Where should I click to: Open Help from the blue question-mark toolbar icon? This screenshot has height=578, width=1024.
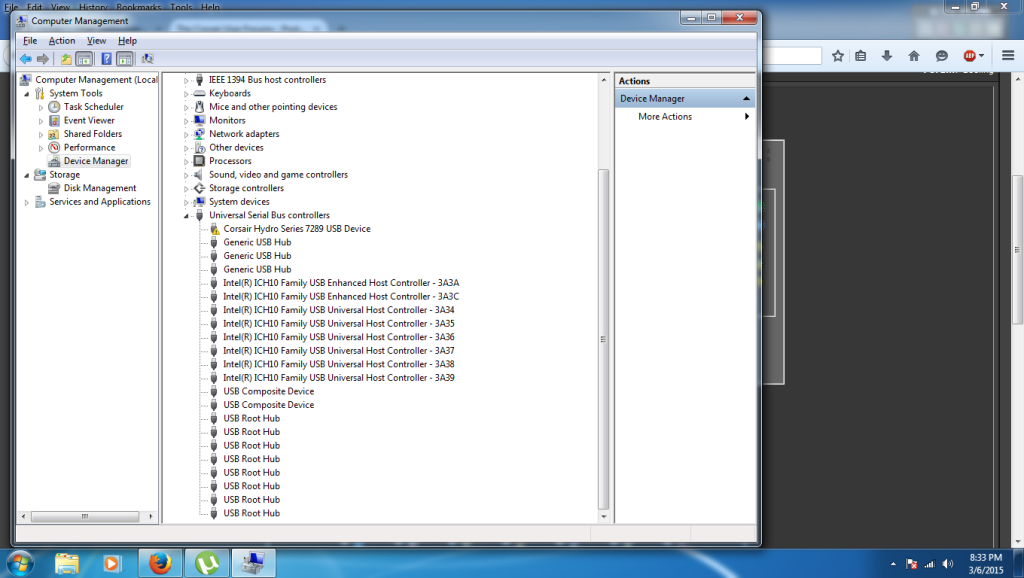click(106, 59)
